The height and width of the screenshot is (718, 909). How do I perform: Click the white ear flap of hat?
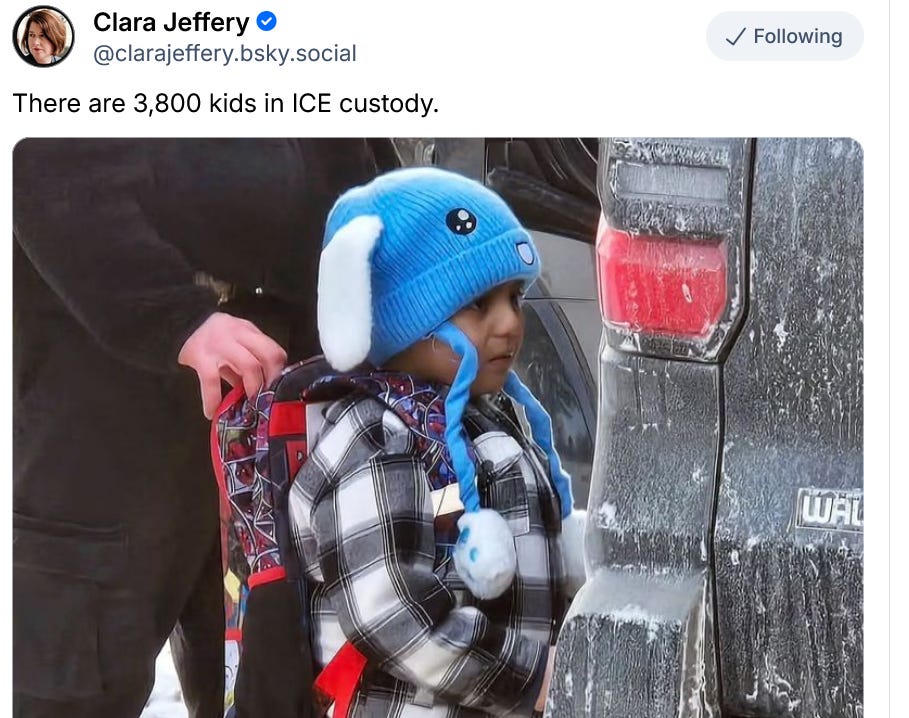(347, 293)
